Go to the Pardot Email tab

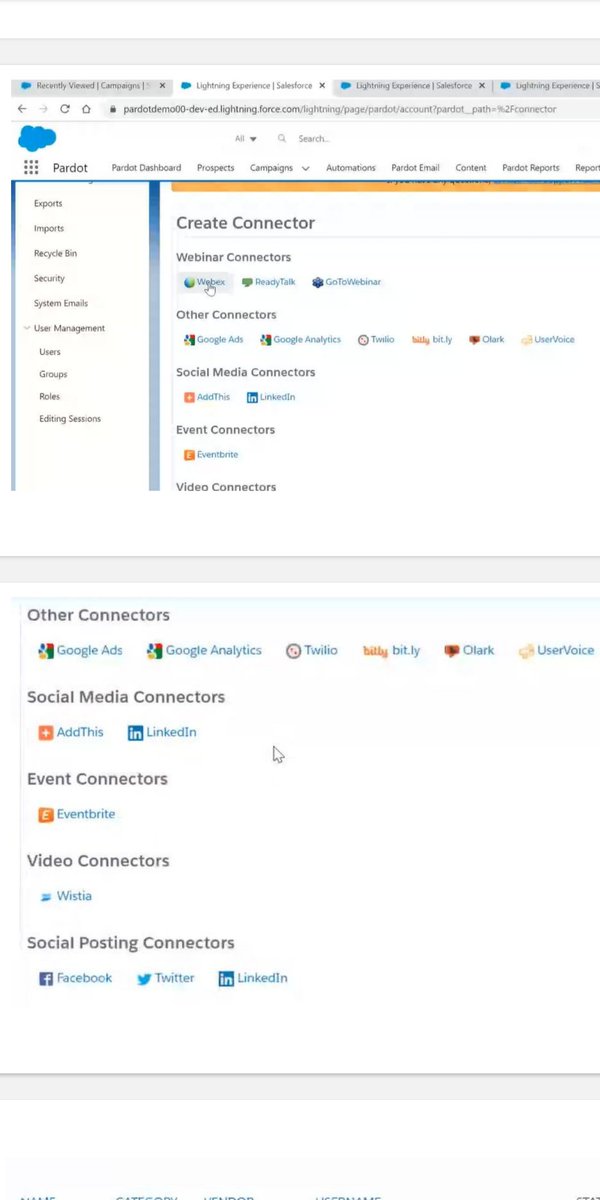pyautogui.click(x=415, y=168)
